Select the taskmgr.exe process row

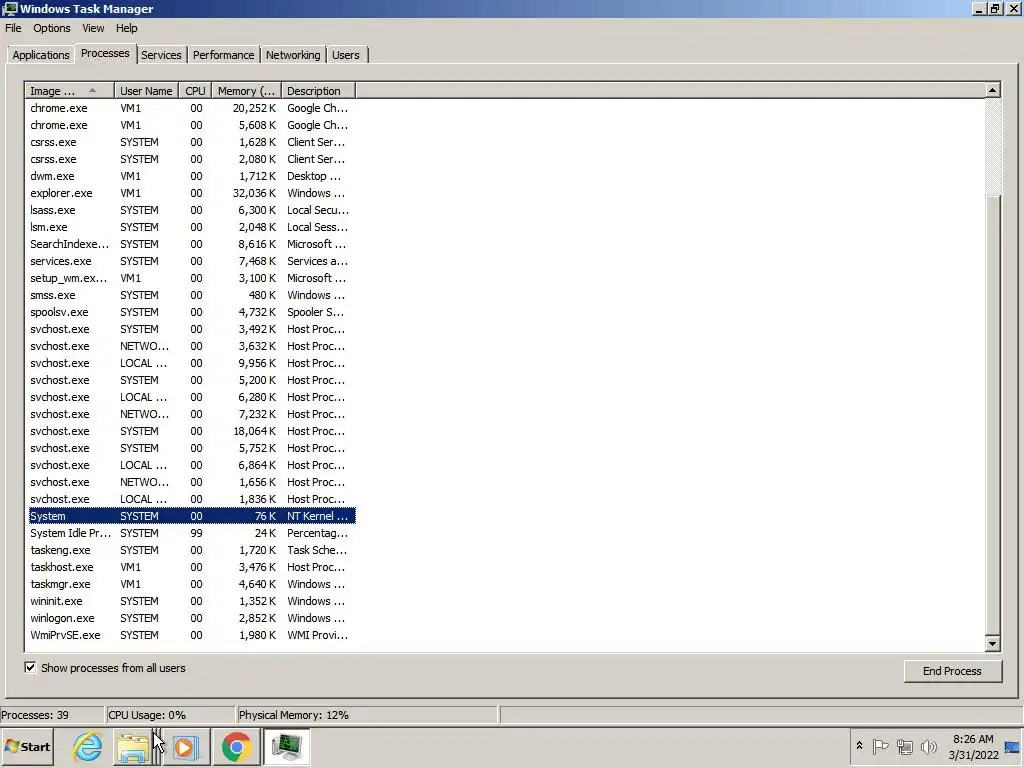click(x=192, y=584)
